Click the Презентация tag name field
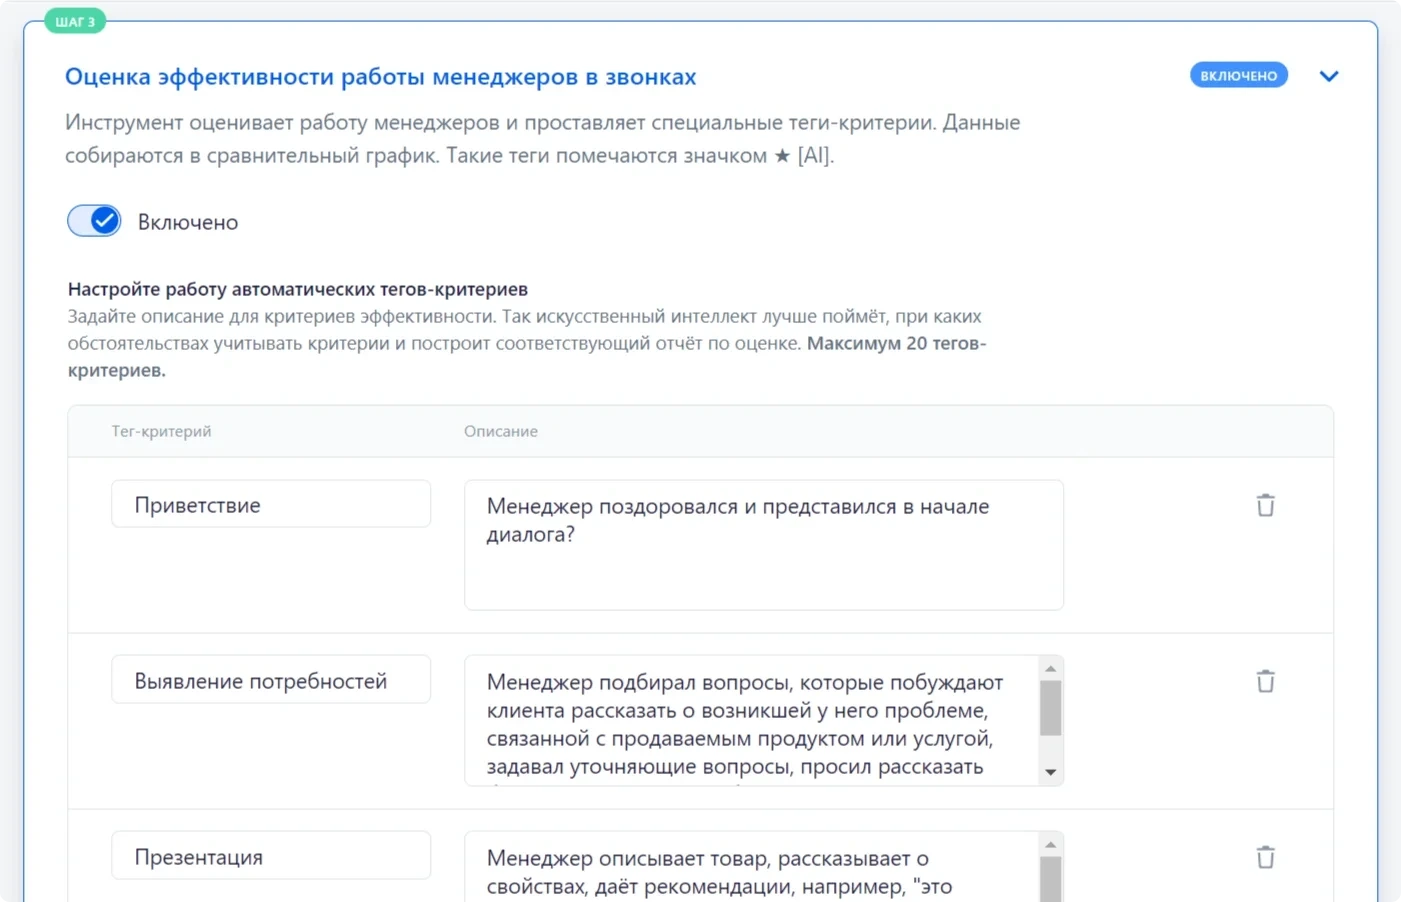 click(271, 856)
